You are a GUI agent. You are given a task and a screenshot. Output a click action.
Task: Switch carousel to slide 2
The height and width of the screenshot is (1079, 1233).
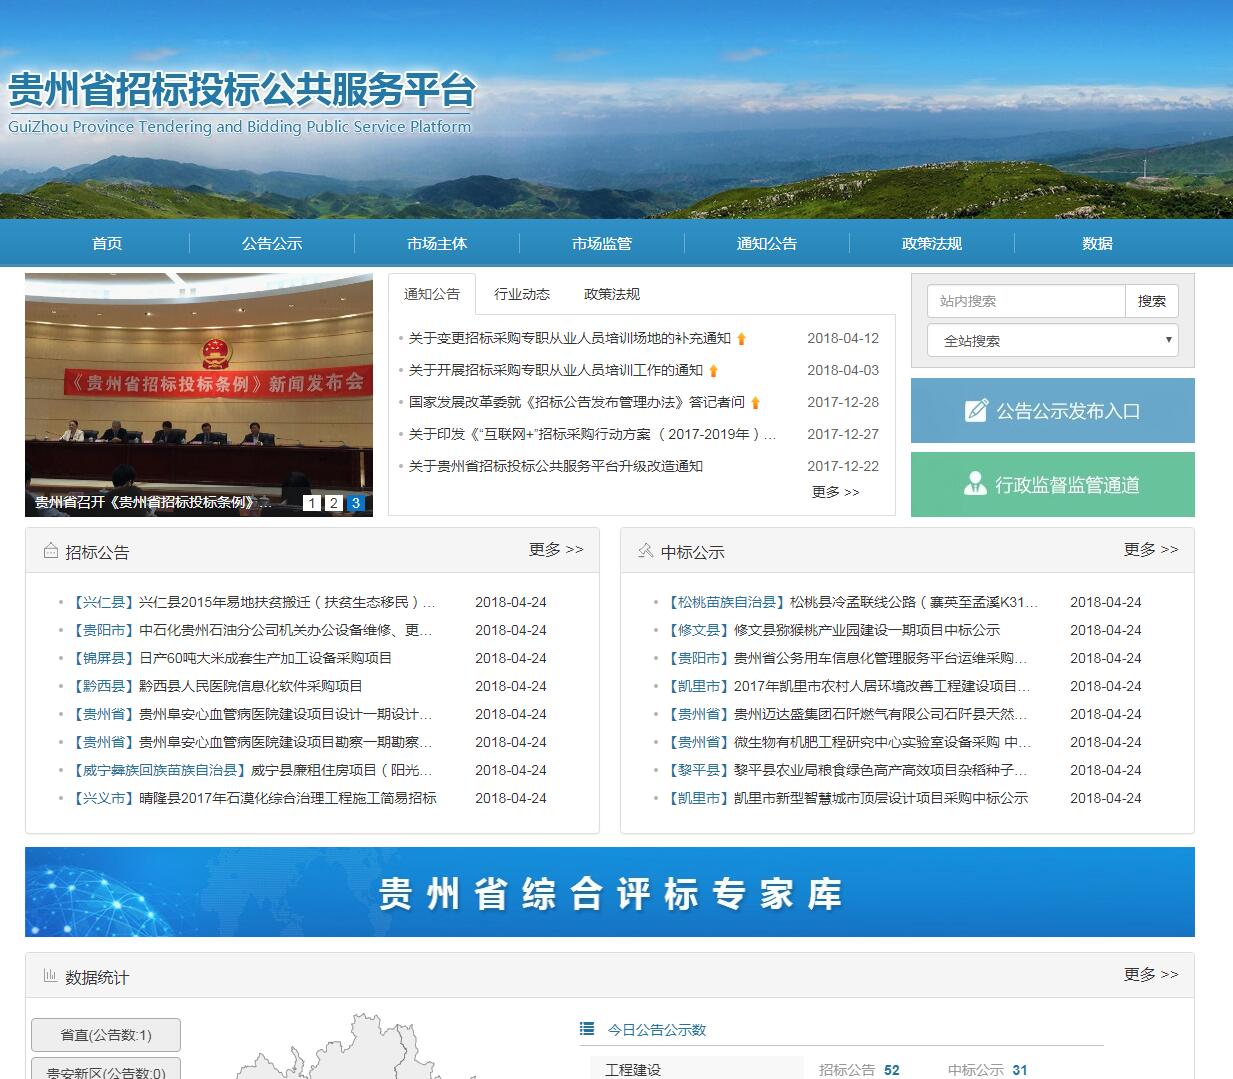click(x=334, y=503)
